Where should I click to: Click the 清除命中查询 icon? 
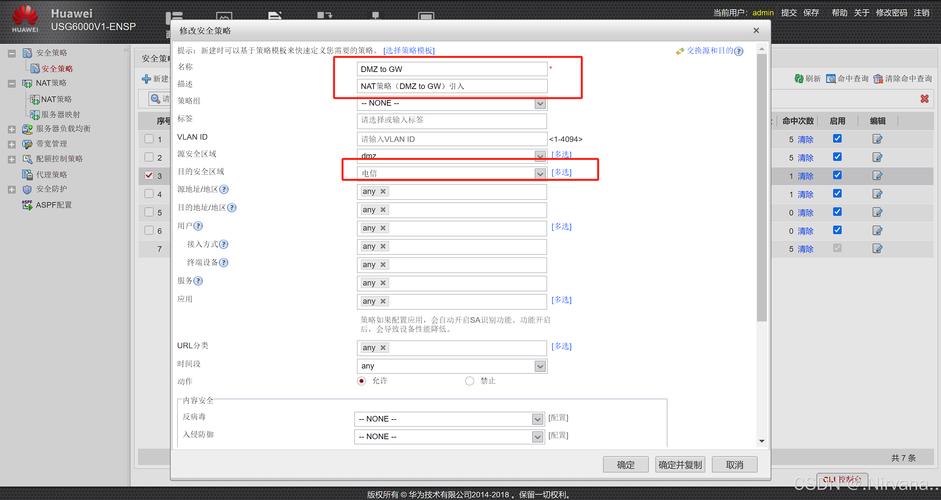coord(878,79)
